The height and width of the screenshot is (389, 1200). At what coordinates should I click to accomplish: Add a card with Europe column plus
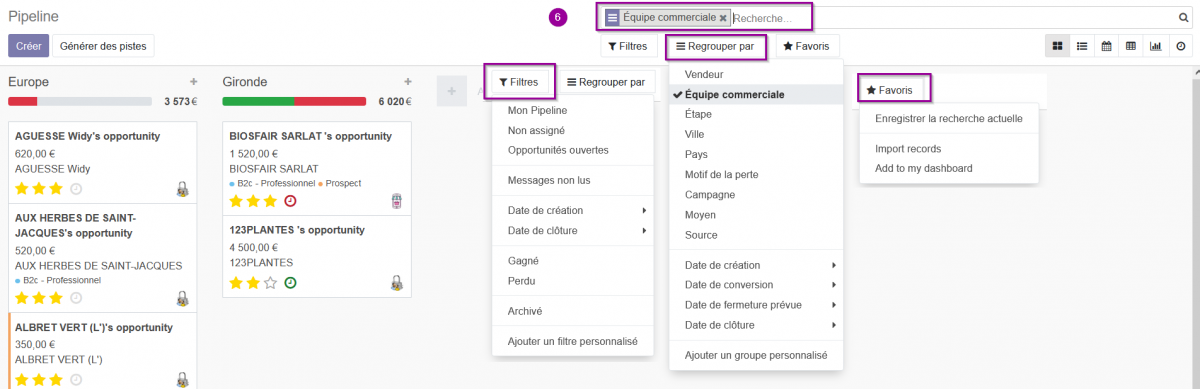[x=194, y=82]
